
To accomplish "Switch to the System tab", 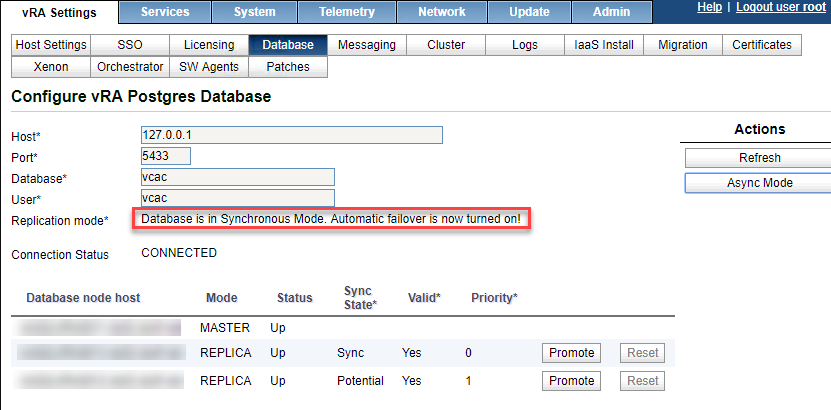I will coord(255,12).
